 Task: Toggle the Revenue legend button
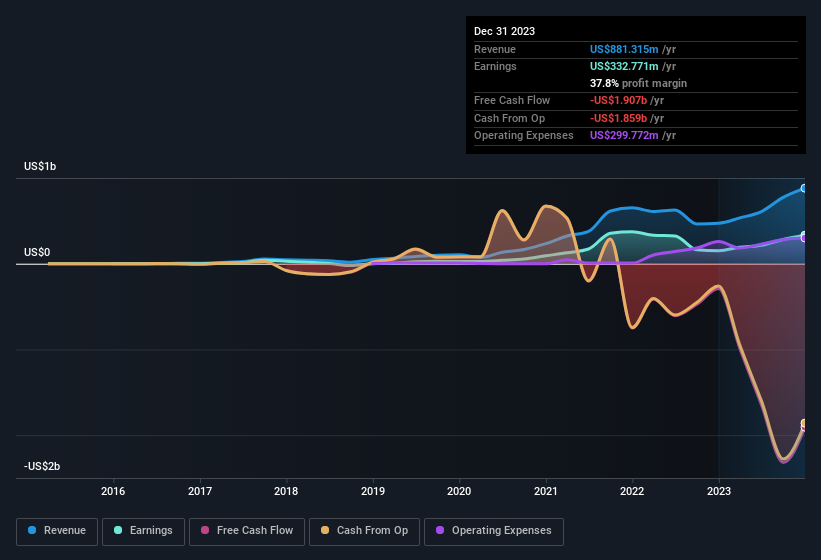[x=57, y=531]
